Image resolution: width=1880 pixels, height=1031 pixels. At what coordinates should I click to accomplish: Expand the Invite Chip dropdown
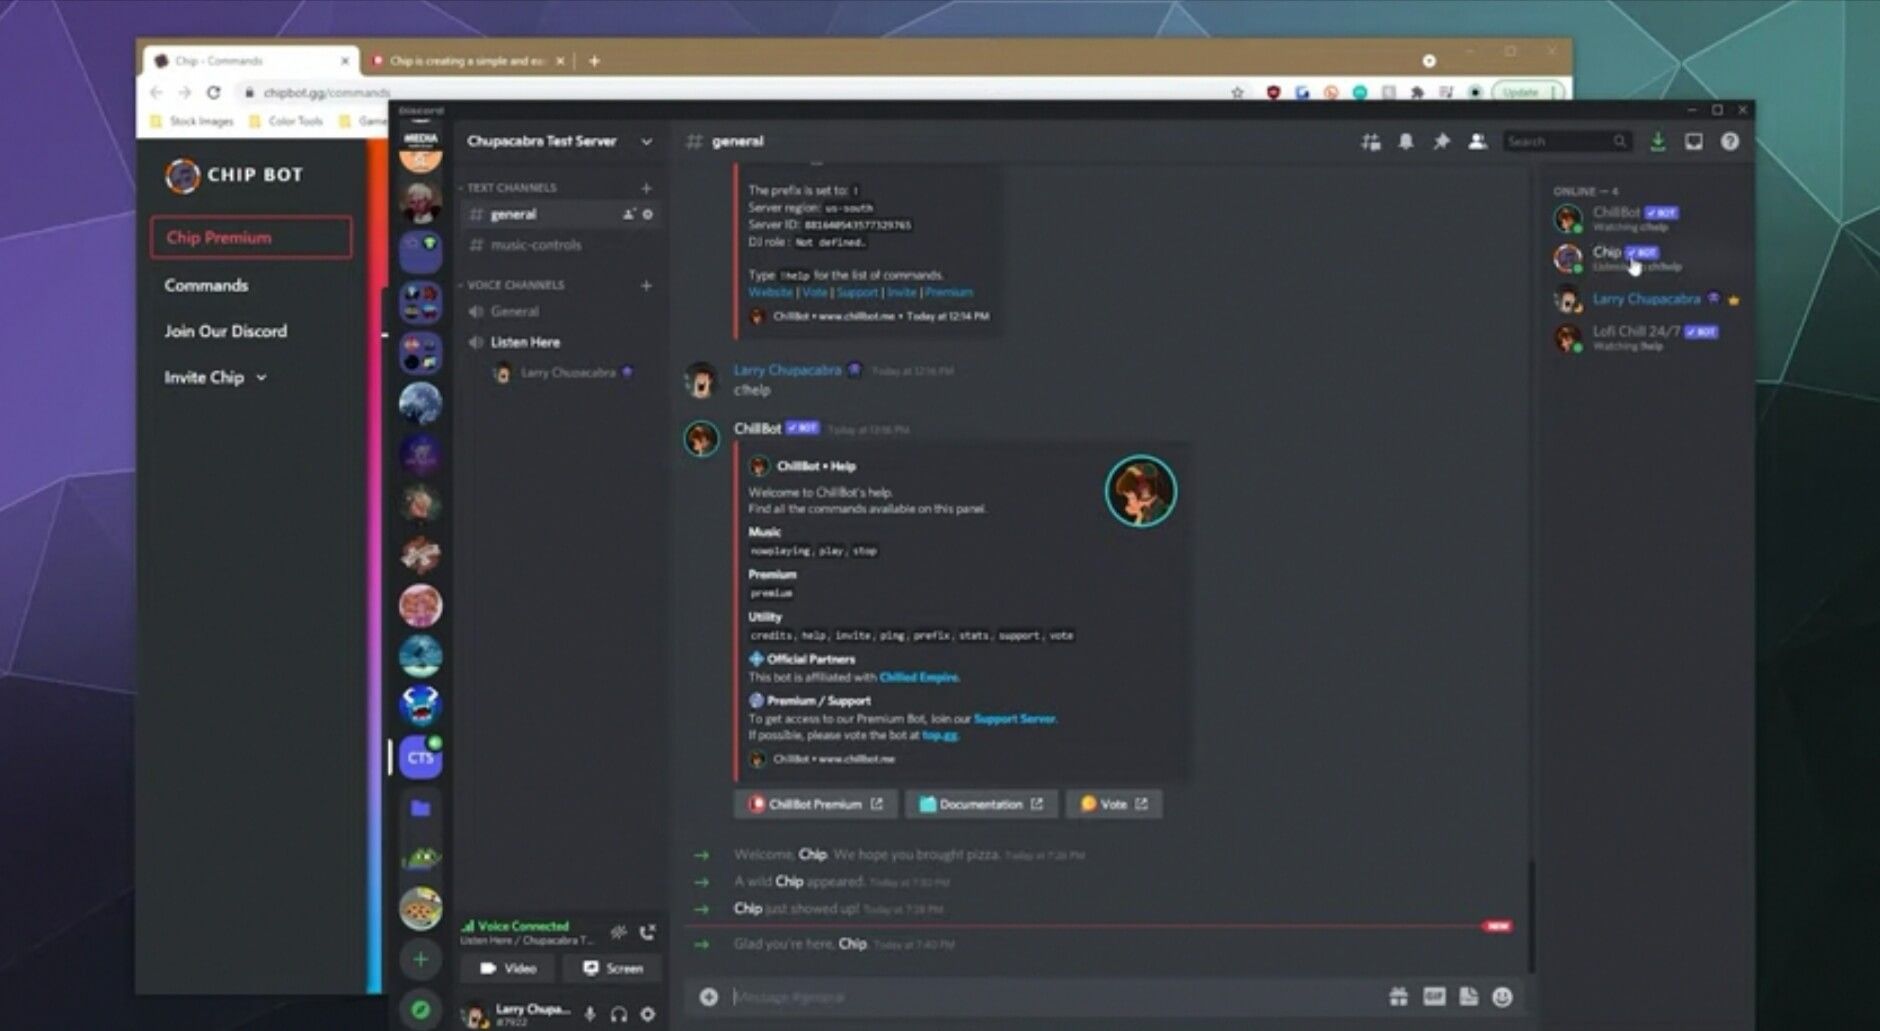click(x=215, y=377)
